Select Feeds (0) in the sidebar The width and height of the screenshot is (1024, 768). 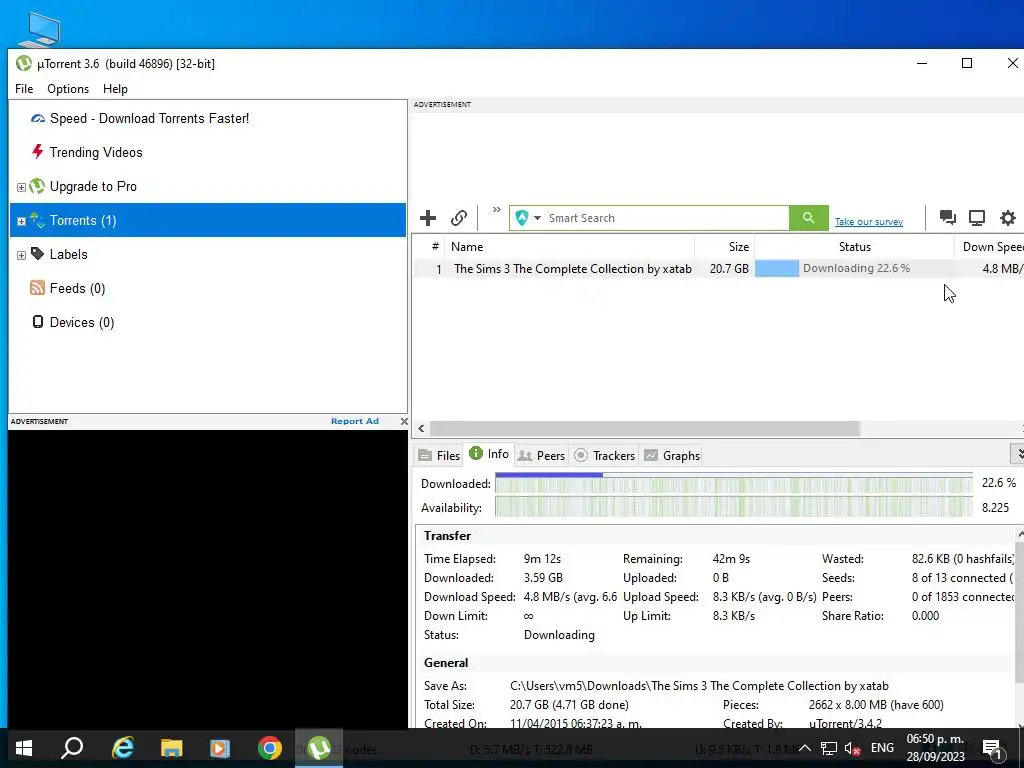(x=77, y=288)
